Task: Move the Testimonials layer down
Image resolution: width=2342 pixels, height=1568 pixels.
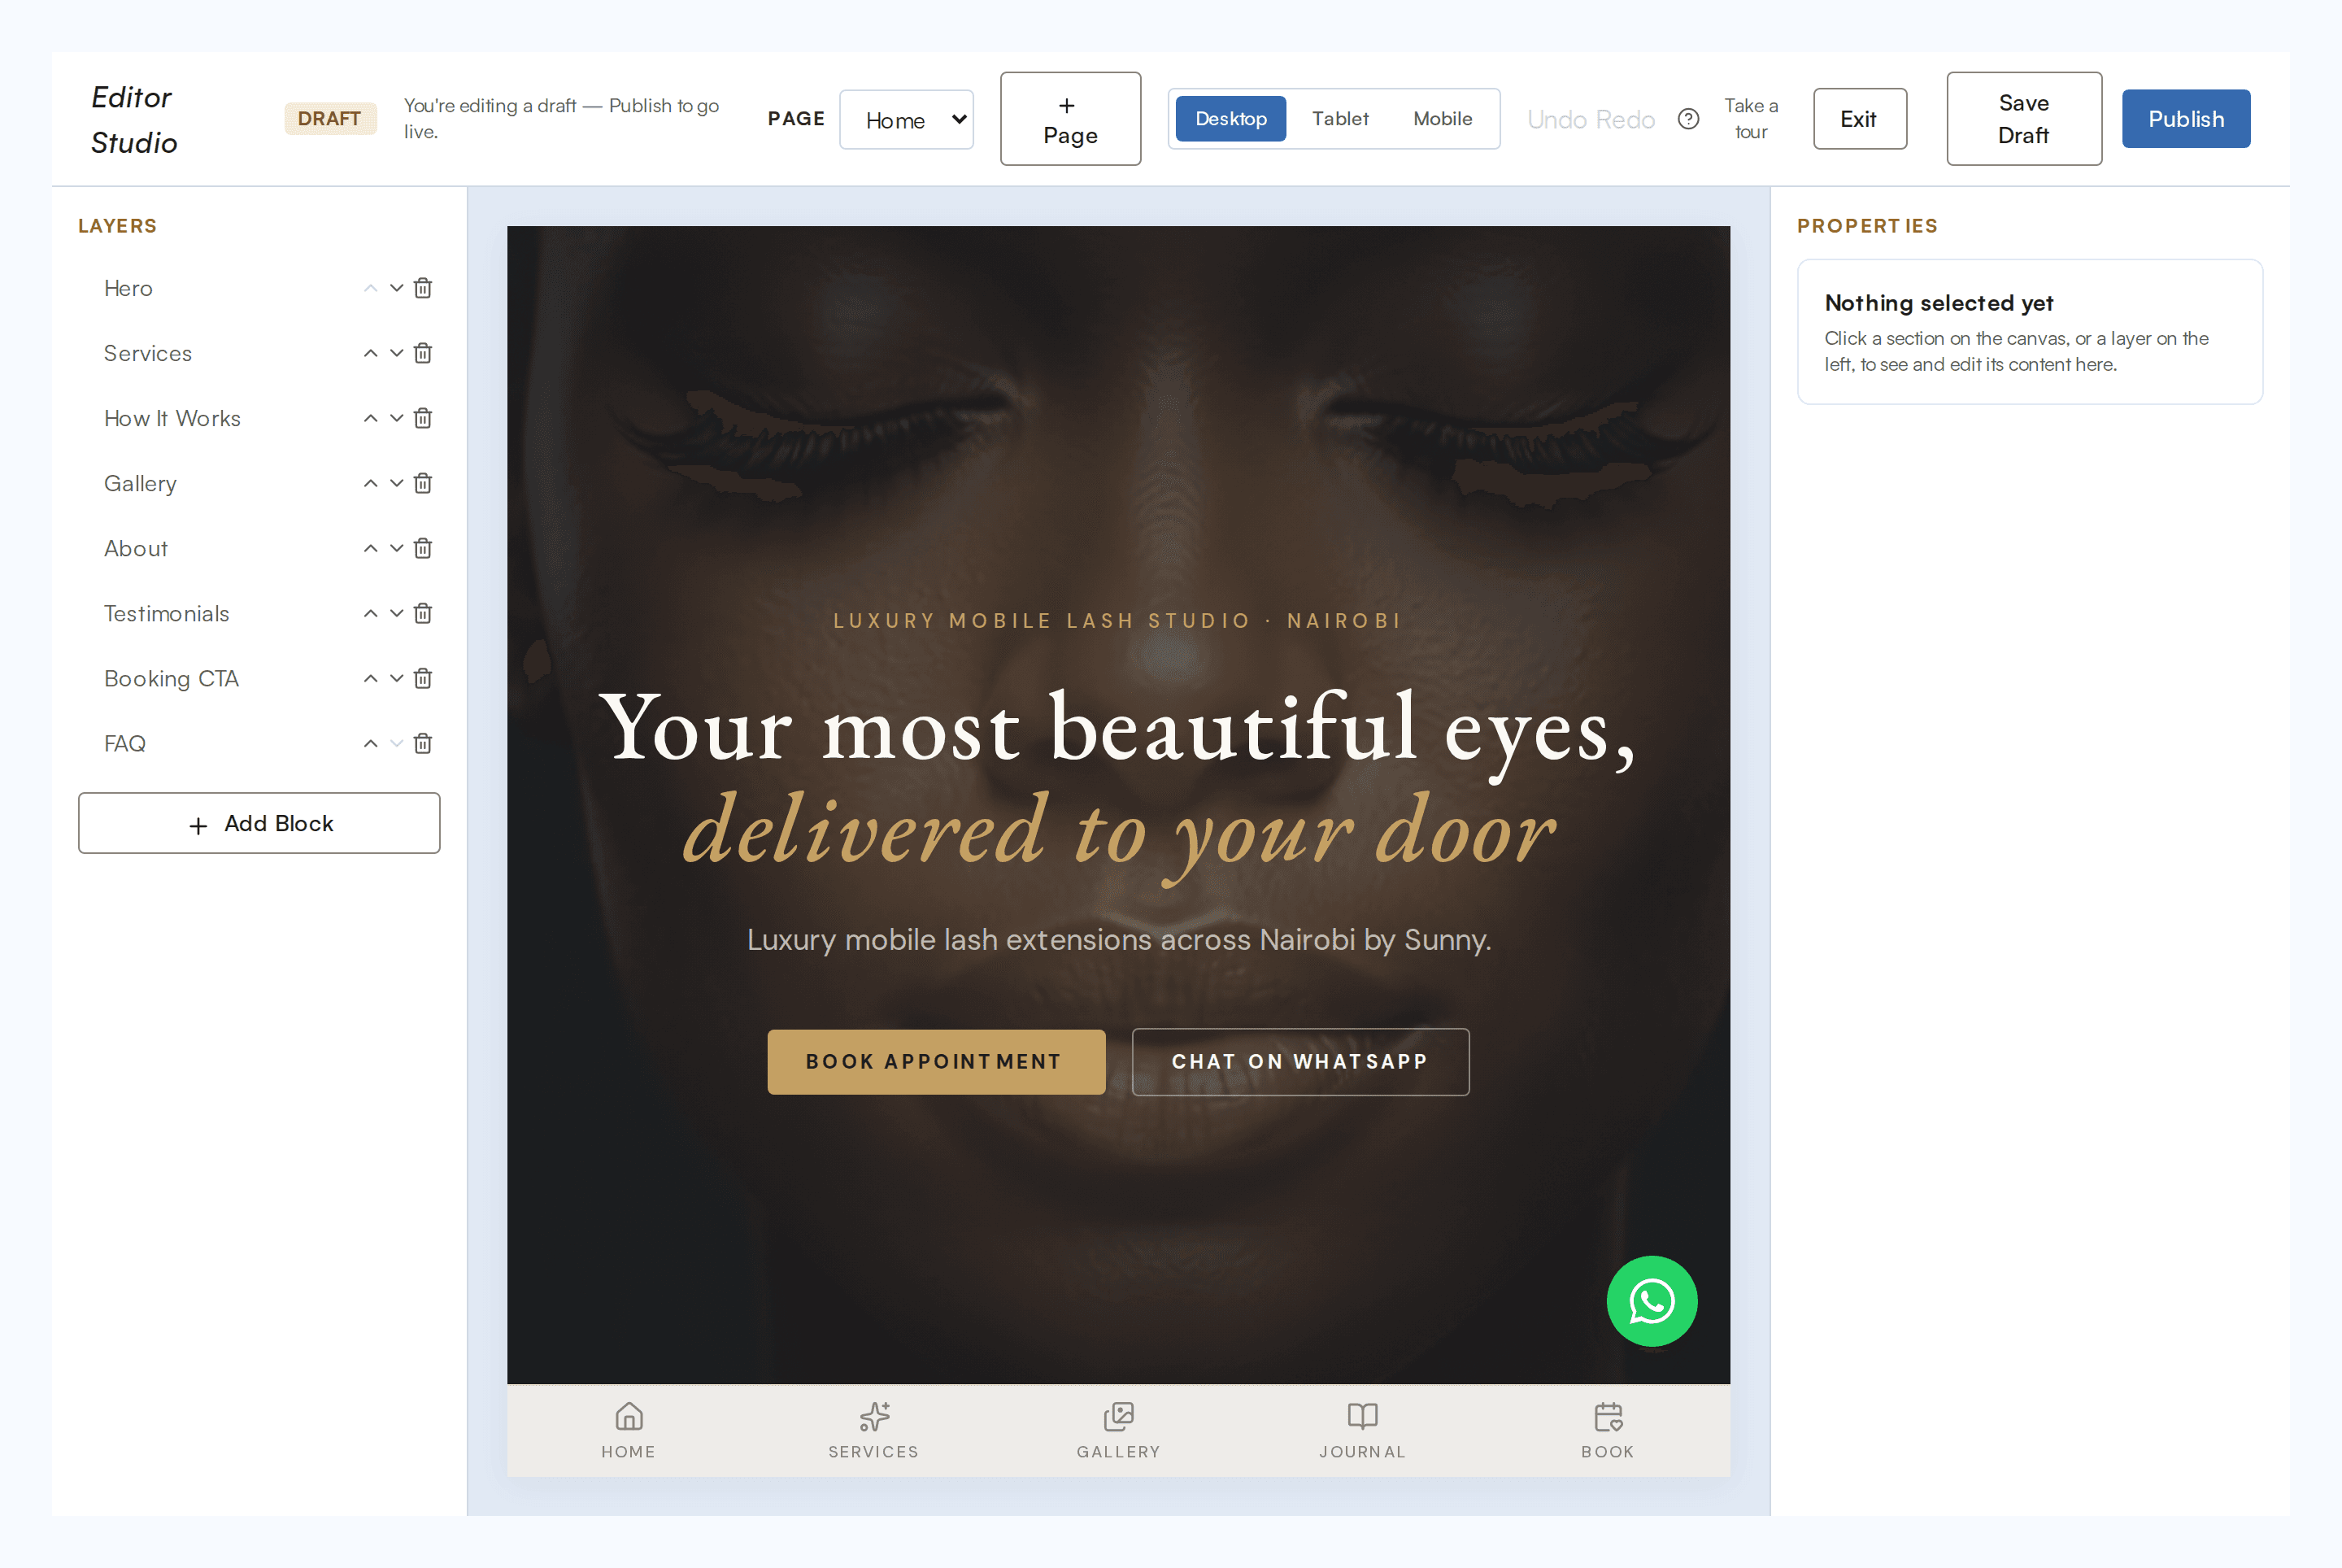Action: tap(397, 613)
